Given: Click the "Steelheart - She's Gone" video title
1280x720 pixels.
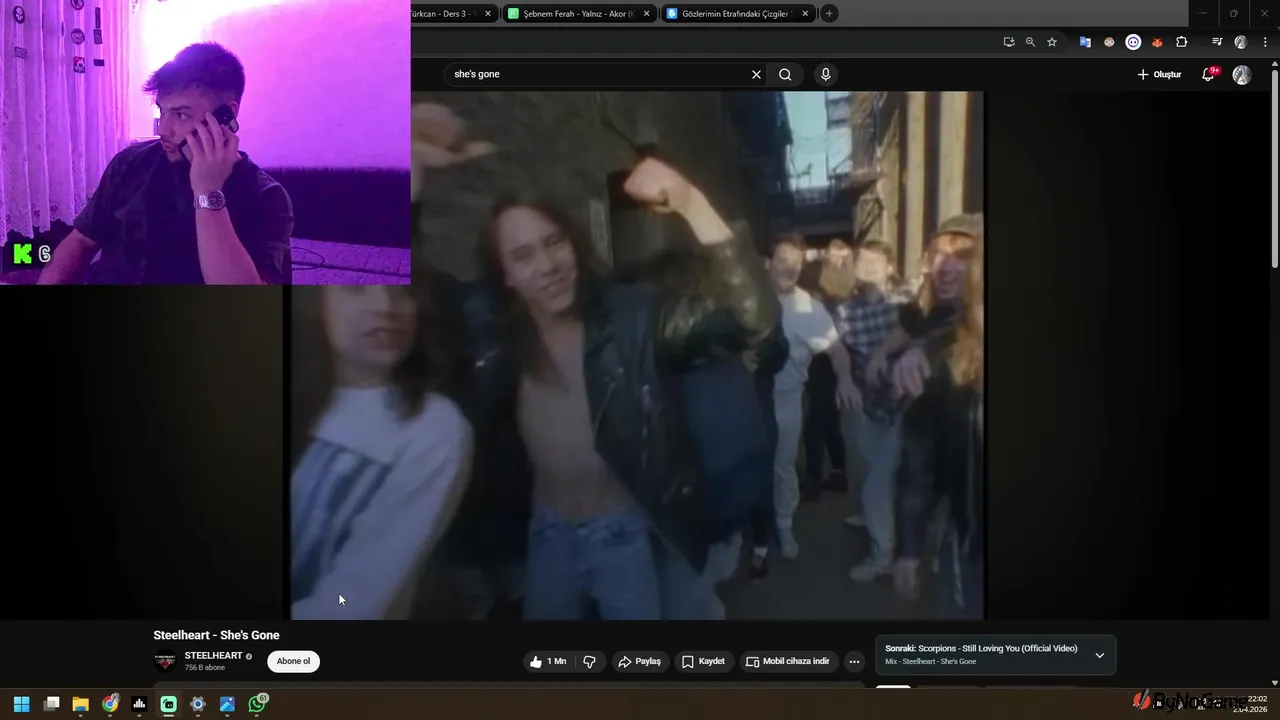Looking at the screenshot, I should tap(216, 635).
